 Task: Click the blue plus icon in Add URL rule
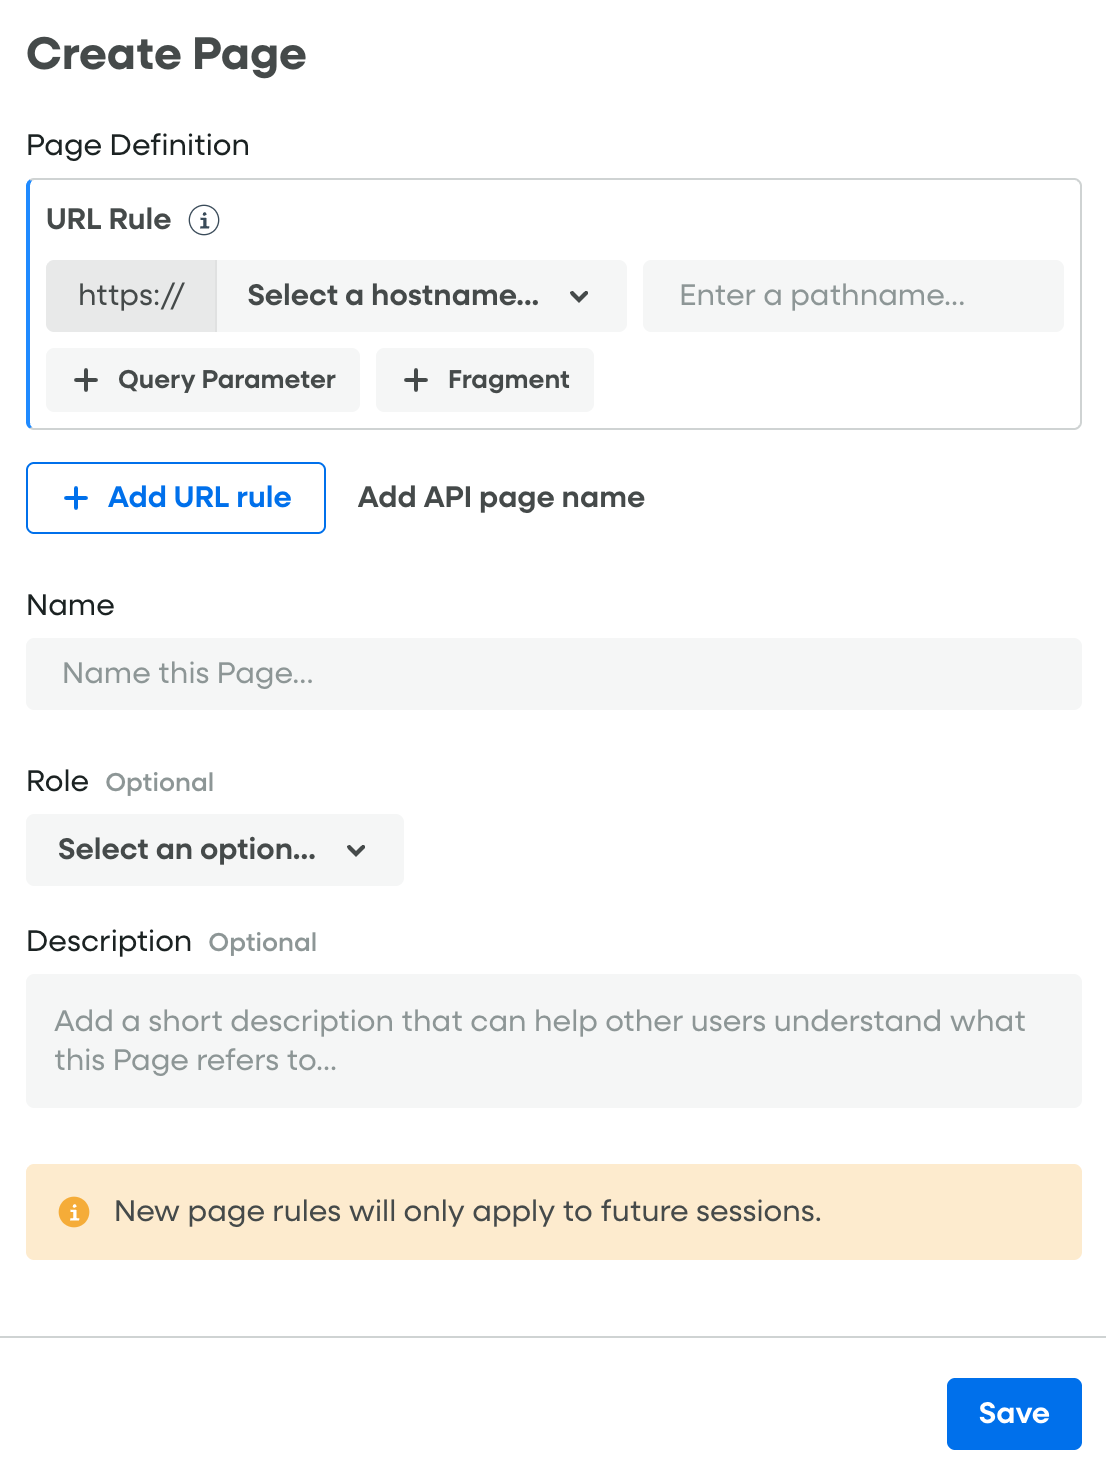tap(76, 498)
